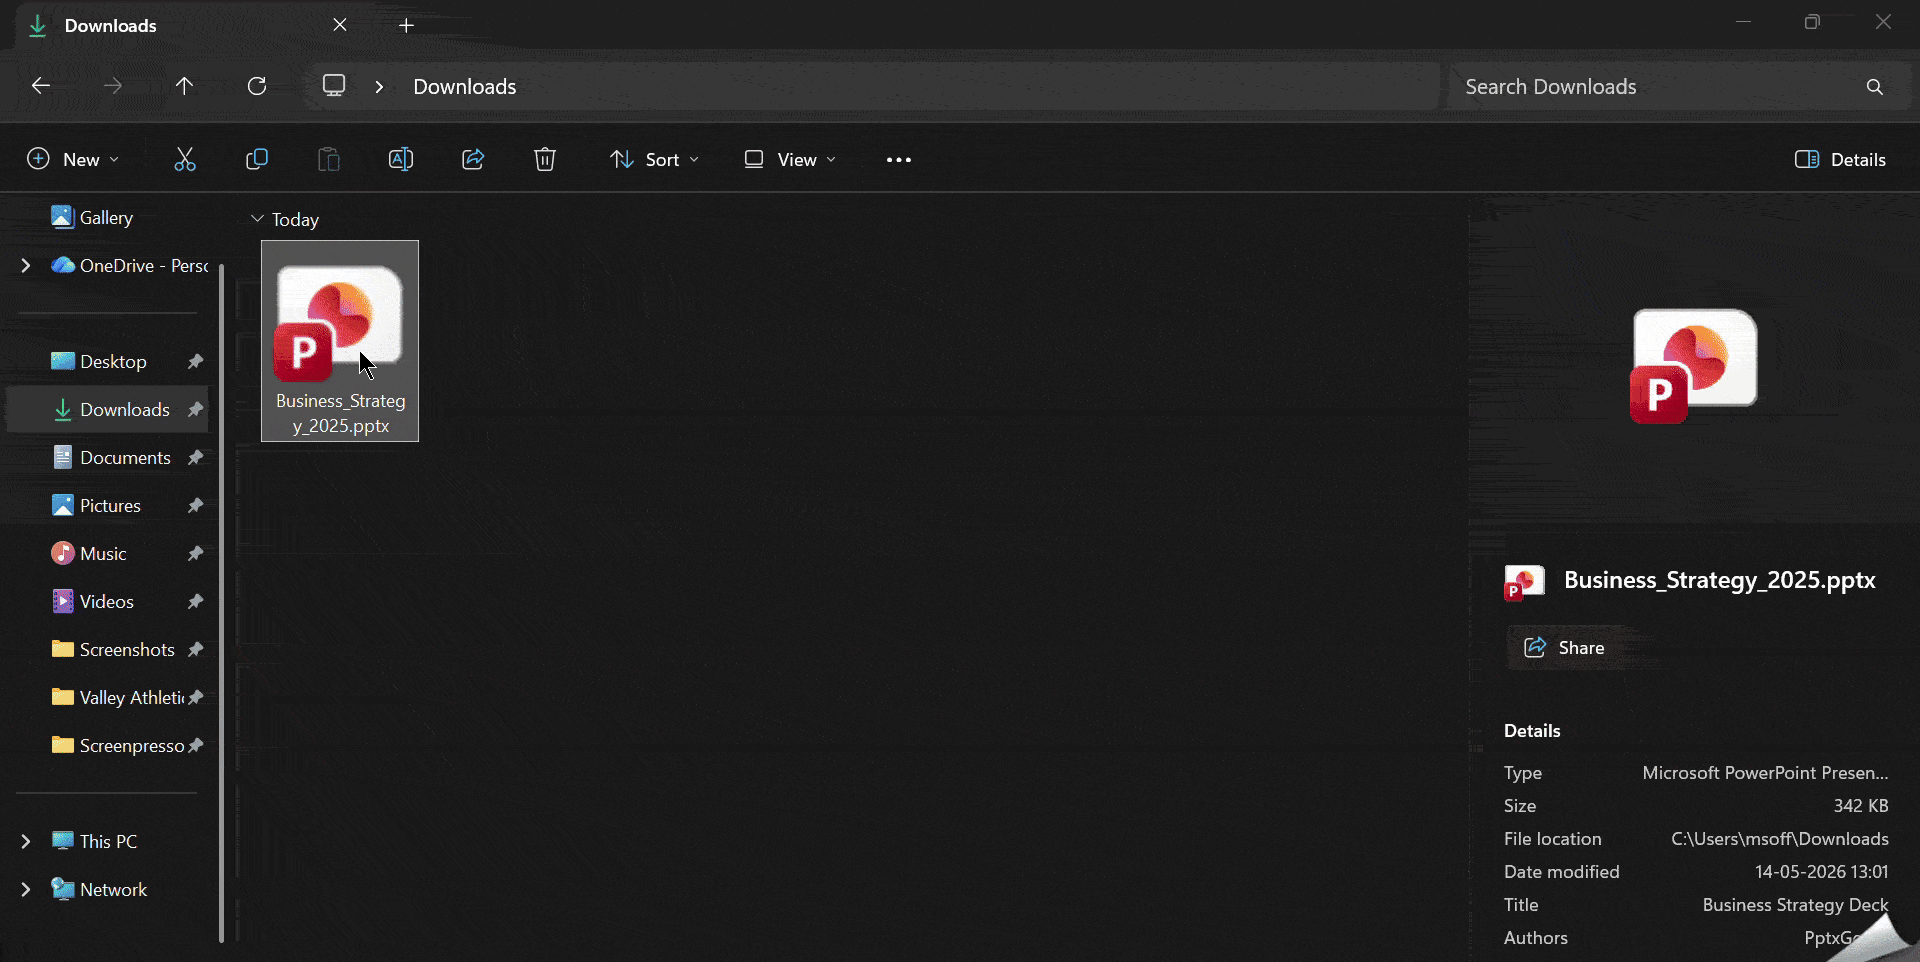
Task: Click Downloads in the address breadcrumb
Action: (x=465, y=87)
